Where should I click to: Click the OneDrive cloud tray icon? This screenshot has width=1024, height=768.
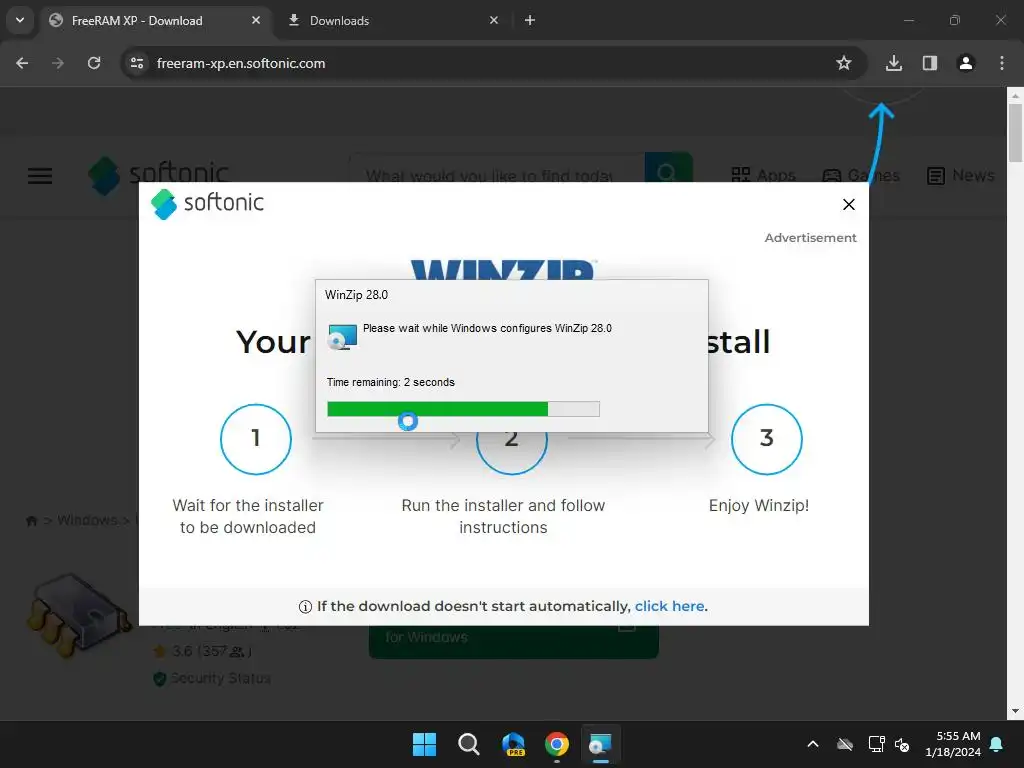point(845,744)
